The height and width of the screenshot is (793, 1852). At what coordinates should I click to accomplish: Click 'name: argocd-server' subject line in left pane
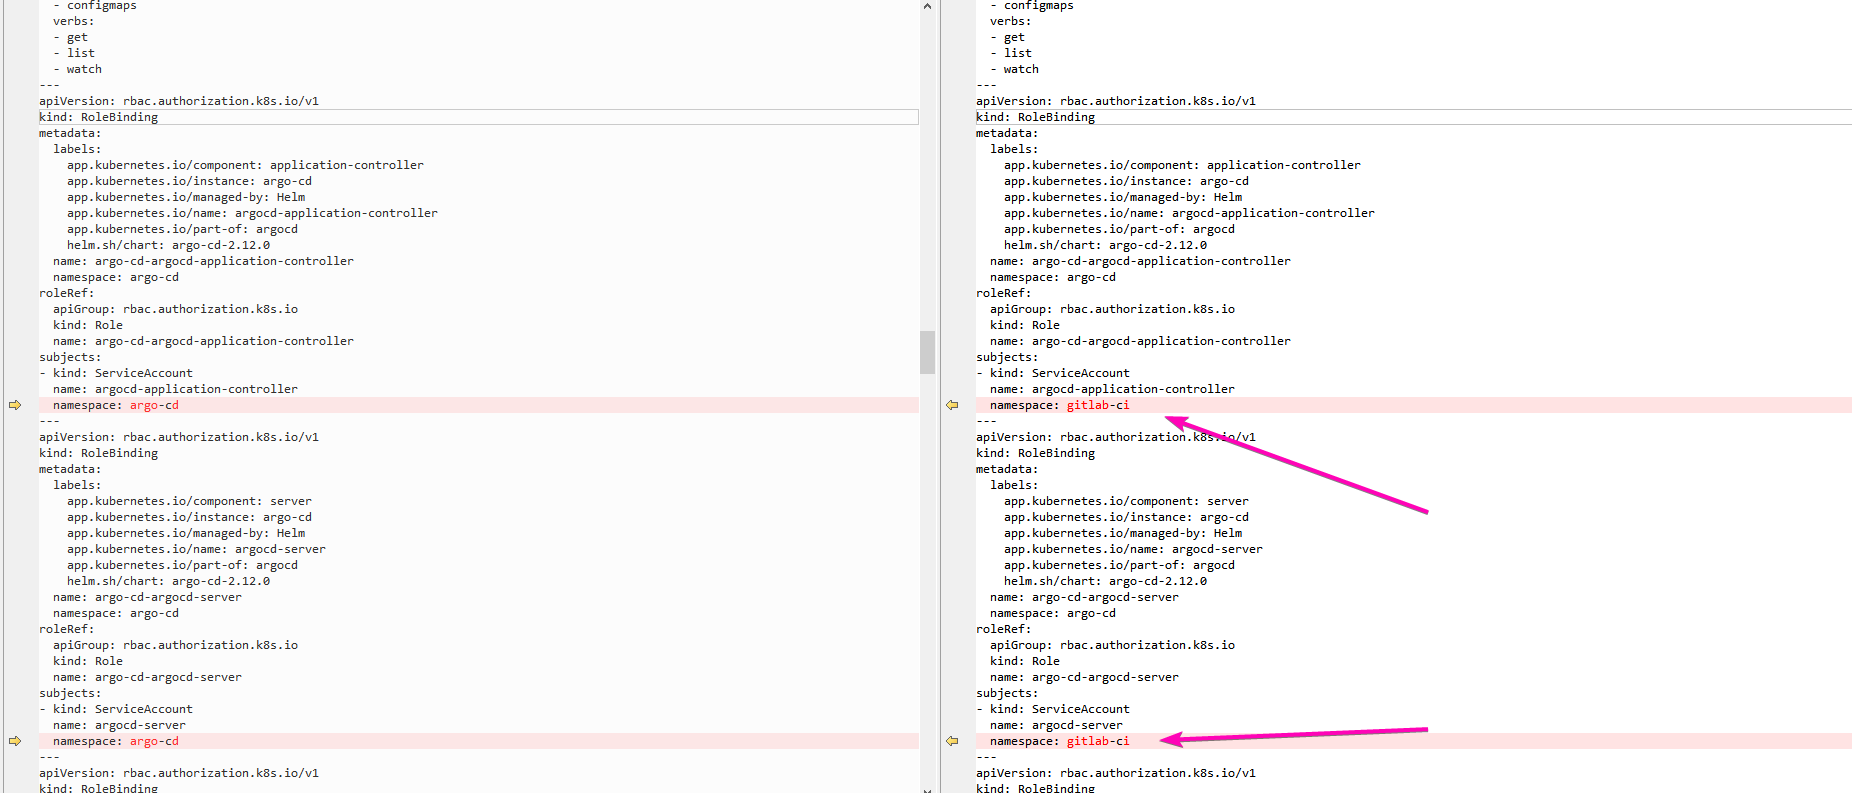(119, 725)
